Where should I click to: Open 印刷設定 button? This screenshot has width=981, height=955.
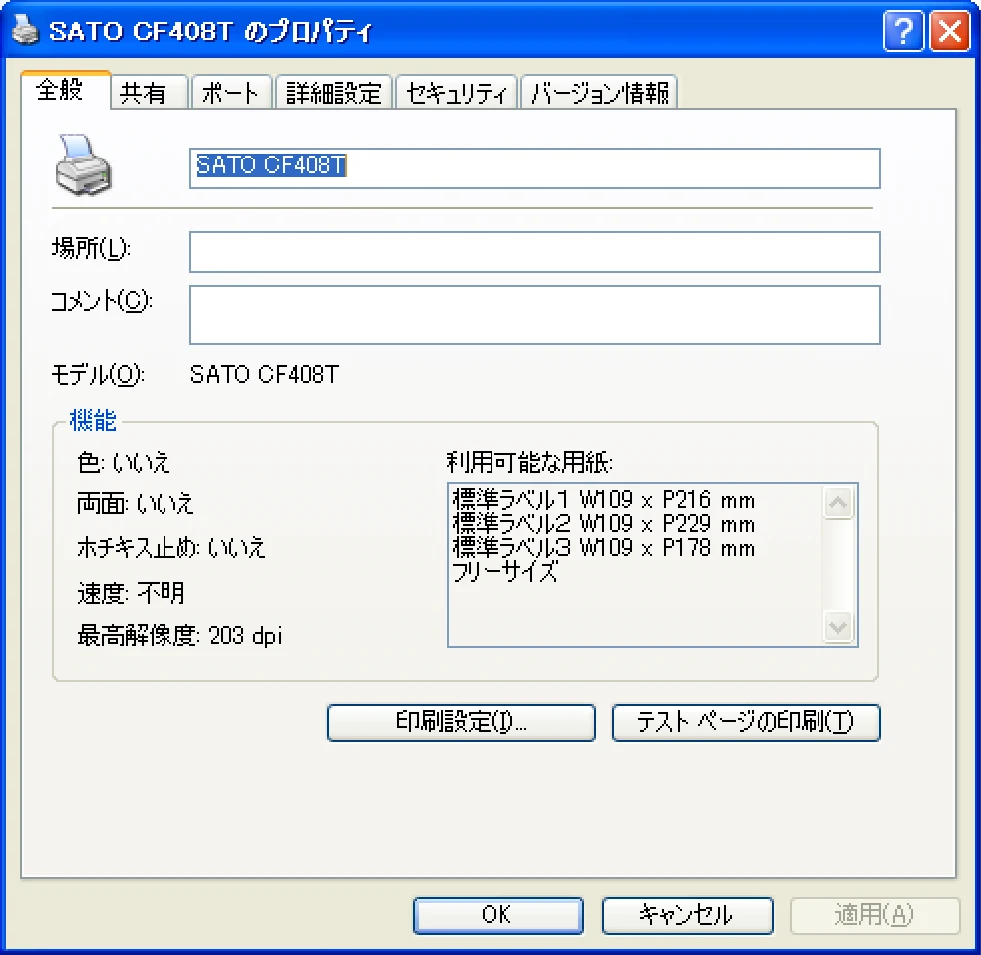461,722
